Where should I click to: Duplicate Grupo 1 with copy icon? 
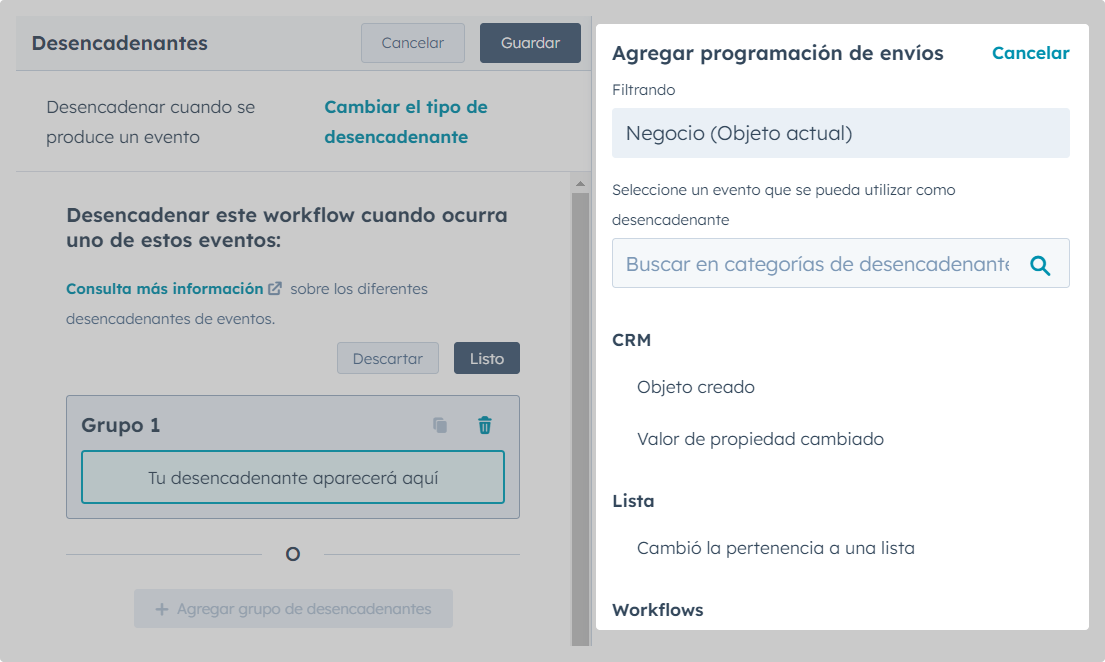click(x=440, y=425)
